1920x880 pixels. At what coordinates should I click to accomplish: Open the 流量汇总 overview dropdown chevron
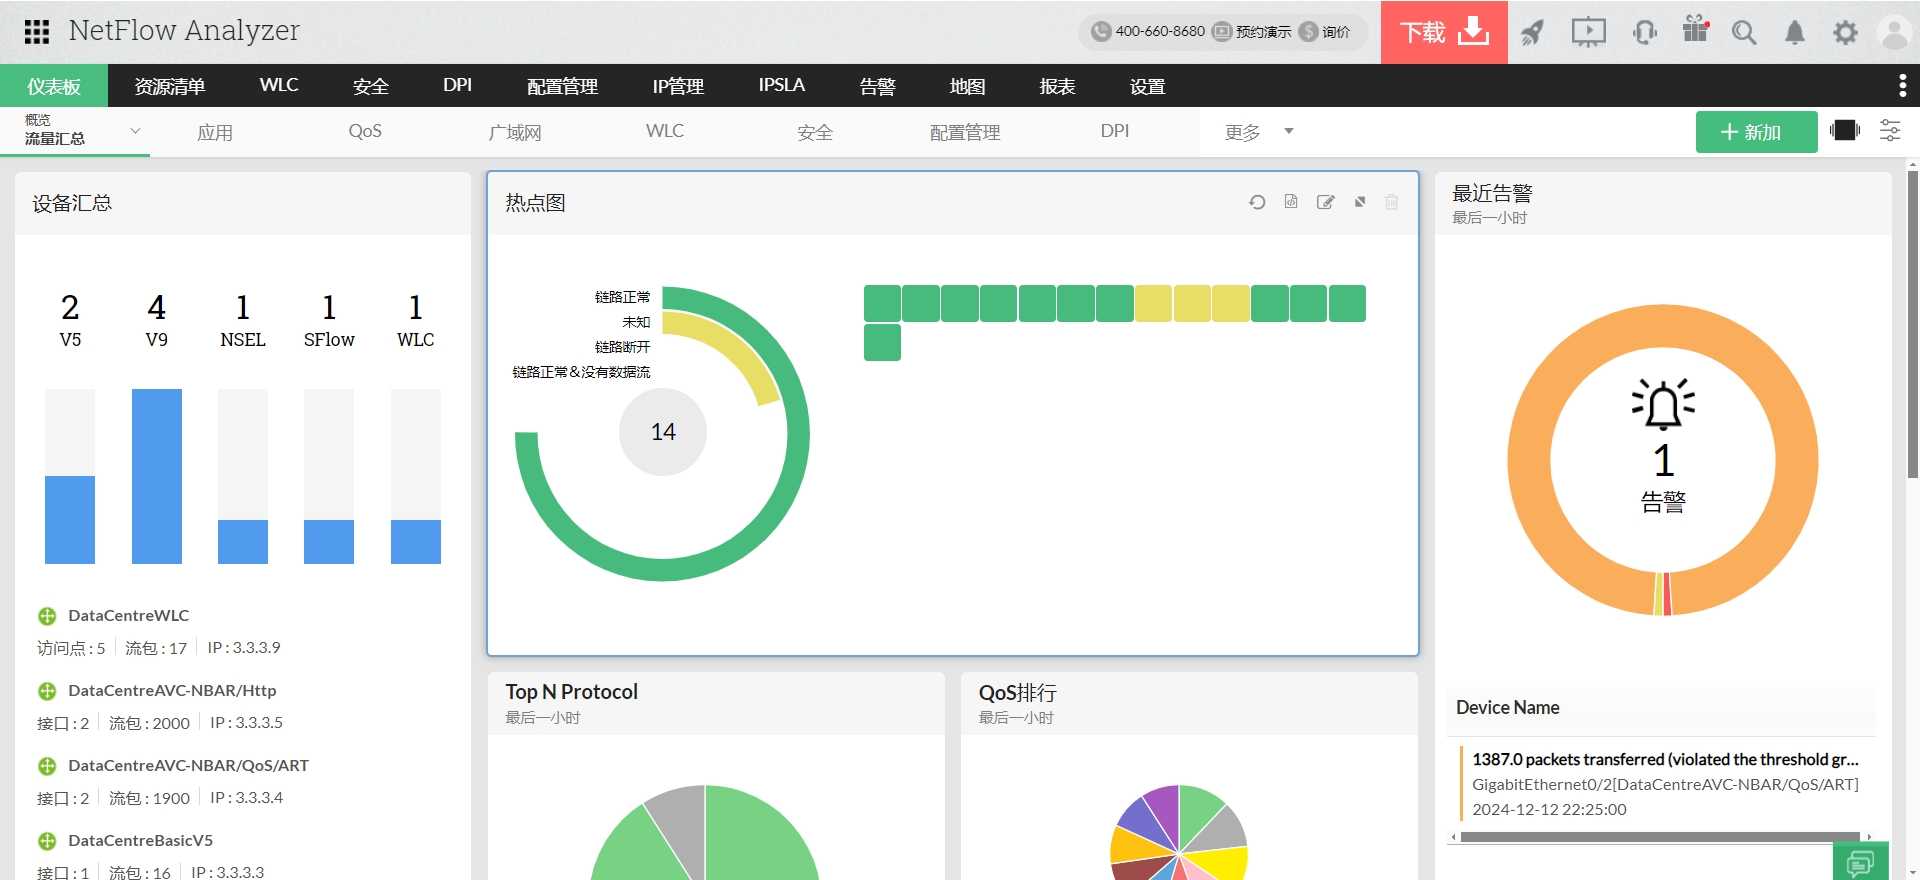click(135, 131)
